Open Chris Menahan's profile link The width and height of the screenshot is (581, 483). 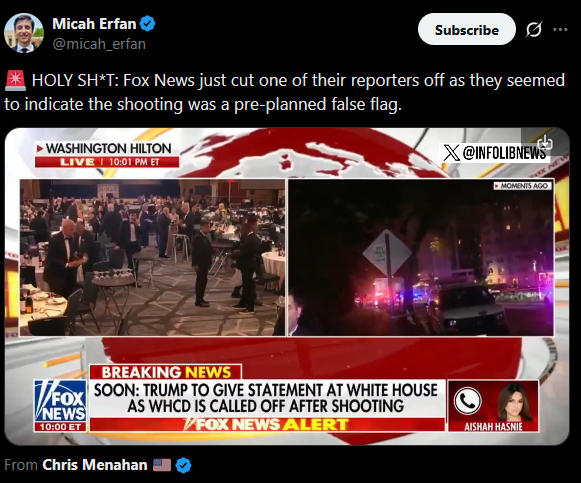click(95, 465)
